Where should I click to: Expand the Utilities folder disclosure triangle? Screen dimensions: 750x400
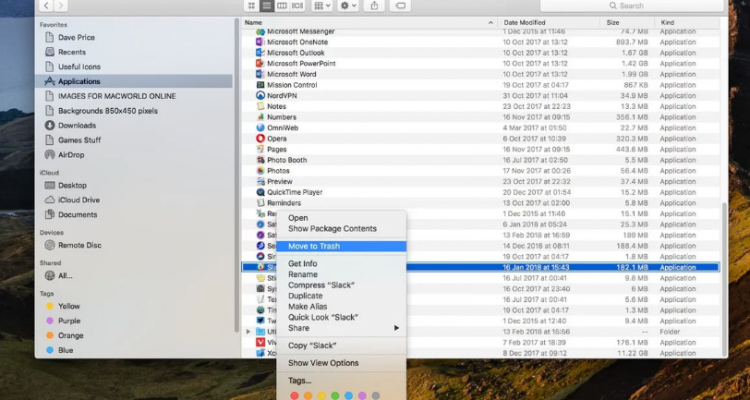(x=248, y=332)
